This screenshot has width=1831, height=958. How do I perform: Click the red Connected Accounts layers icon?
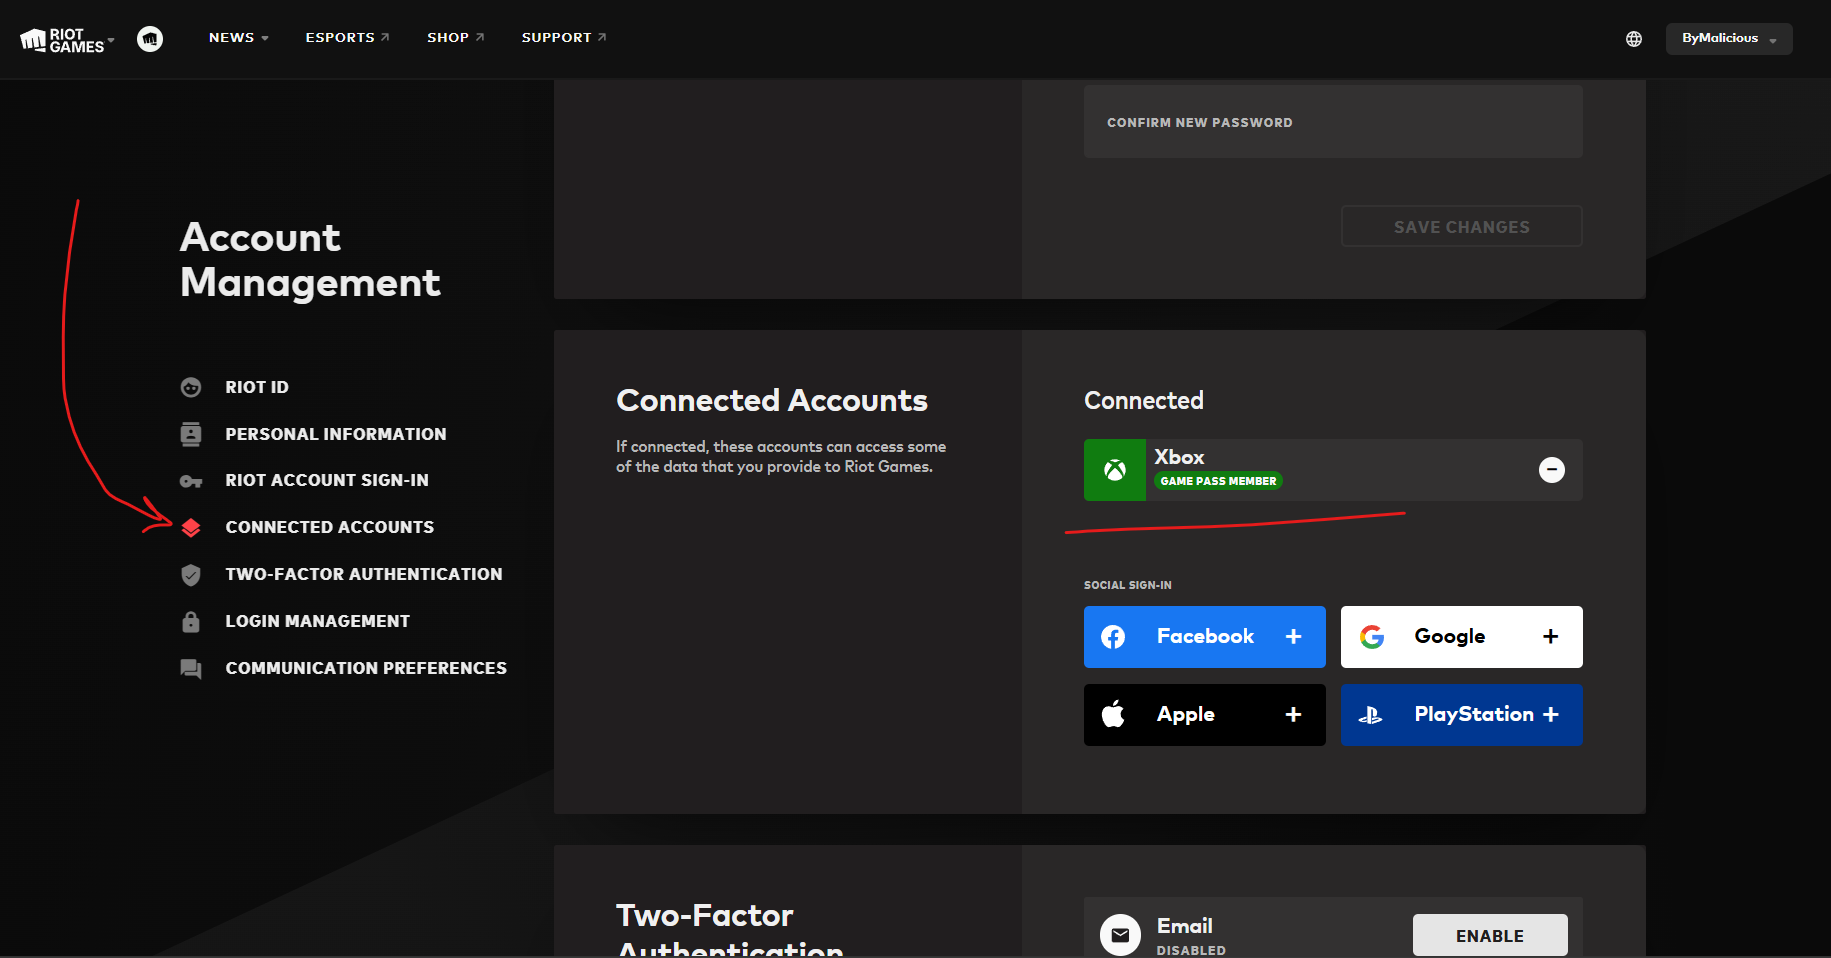[191, 527]
